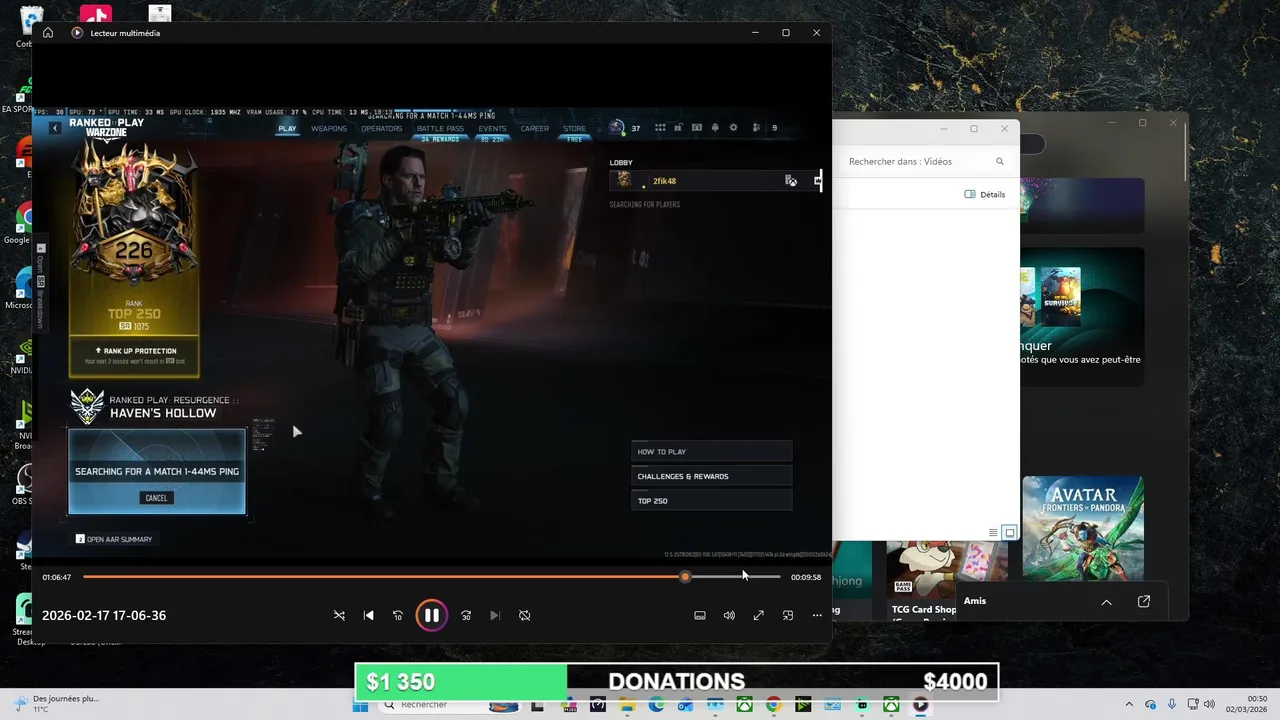The height and width of the screenshot is (720, 1280).
Task: Go to the media player home page
Action: pyautogui.click(x=47, y=33)
